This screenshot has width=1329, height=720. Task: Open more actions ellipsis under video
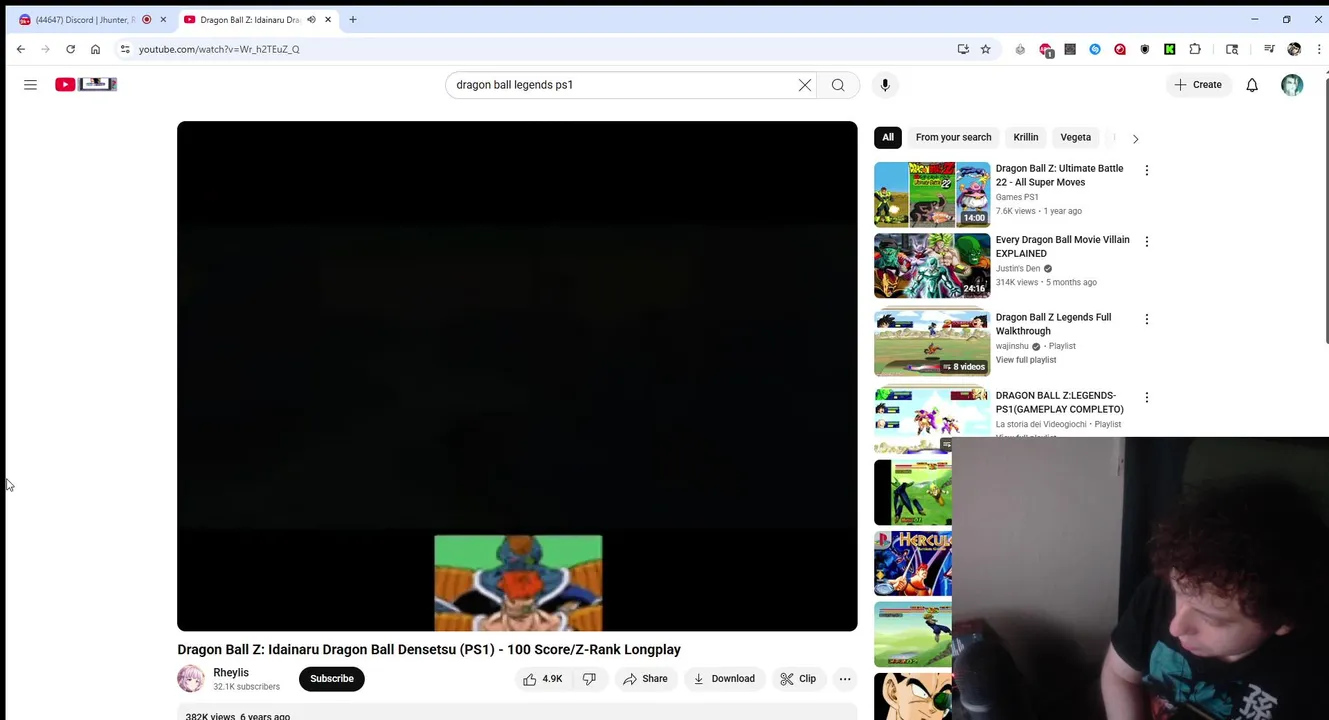(x=845, y=679)
